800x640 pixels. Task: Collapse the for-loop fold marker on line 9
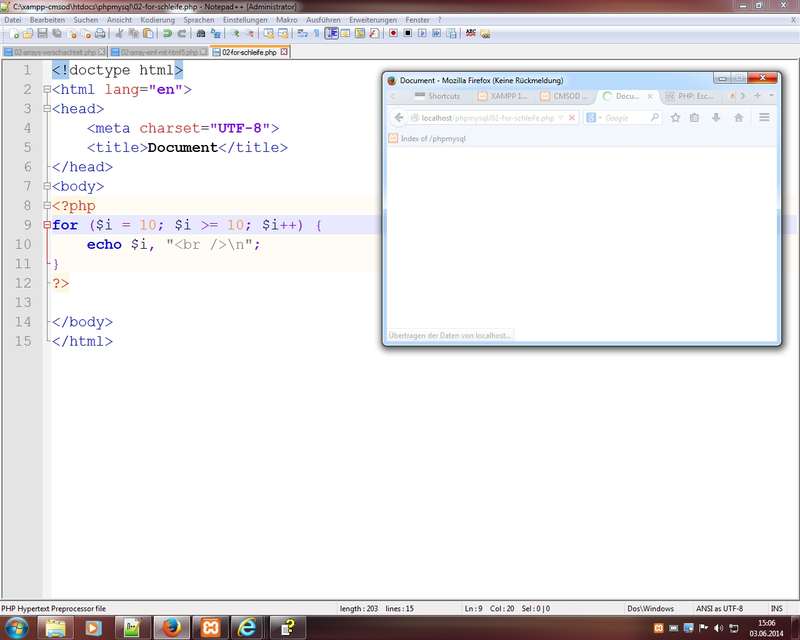pyautogui.click(x=46, y=226)
